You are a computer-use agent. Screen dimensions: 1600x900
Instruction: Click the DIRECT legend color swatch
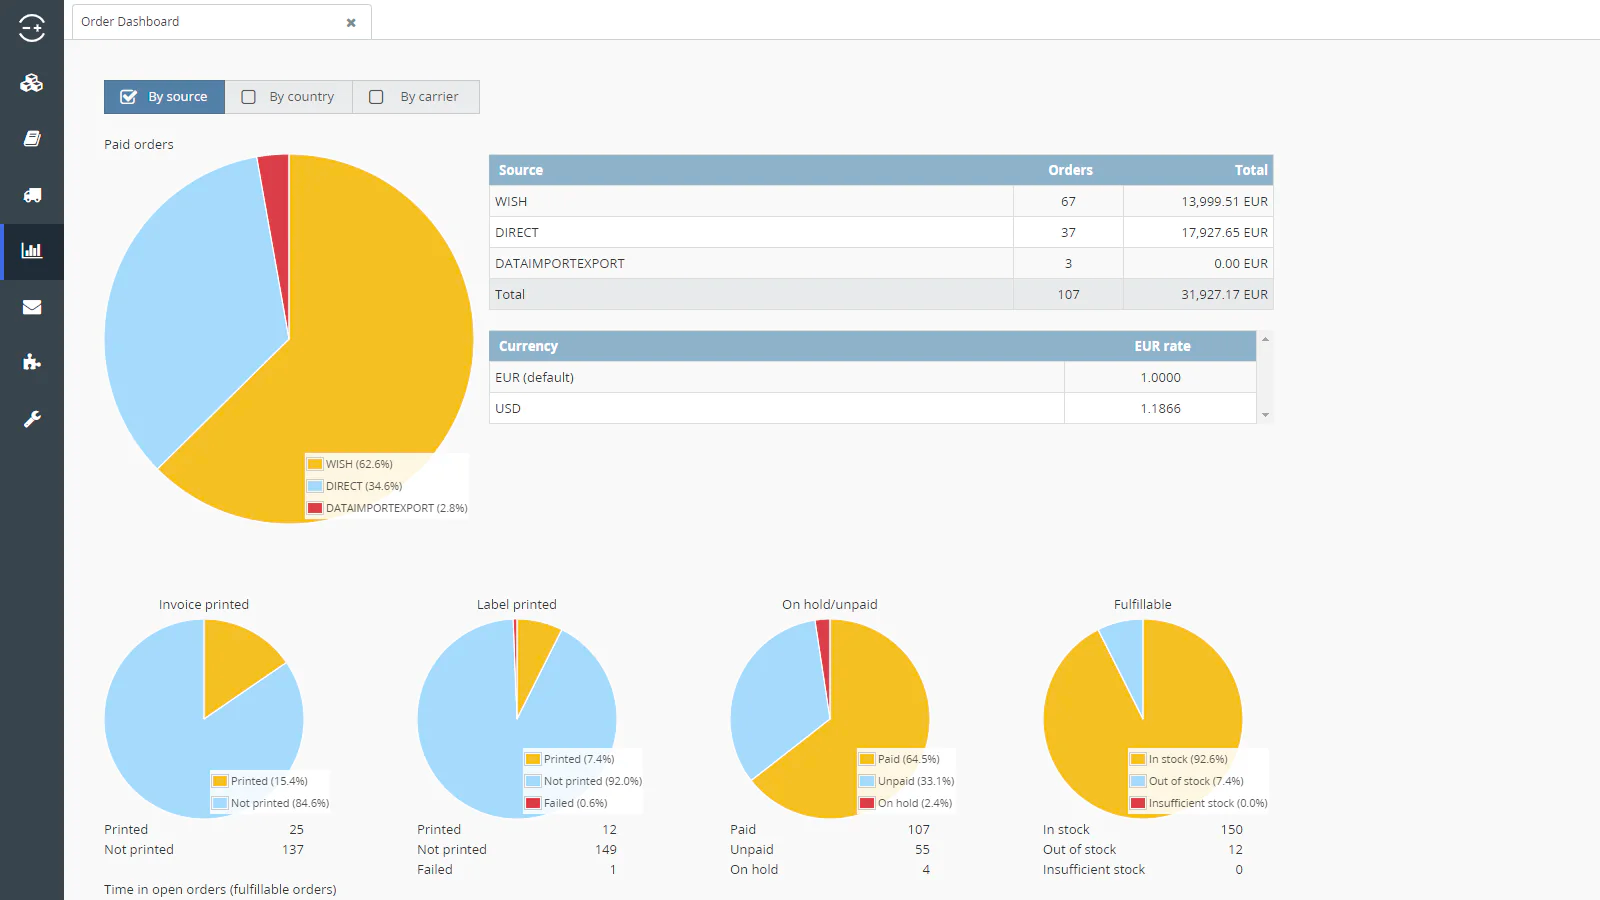(x=315, y=486)
